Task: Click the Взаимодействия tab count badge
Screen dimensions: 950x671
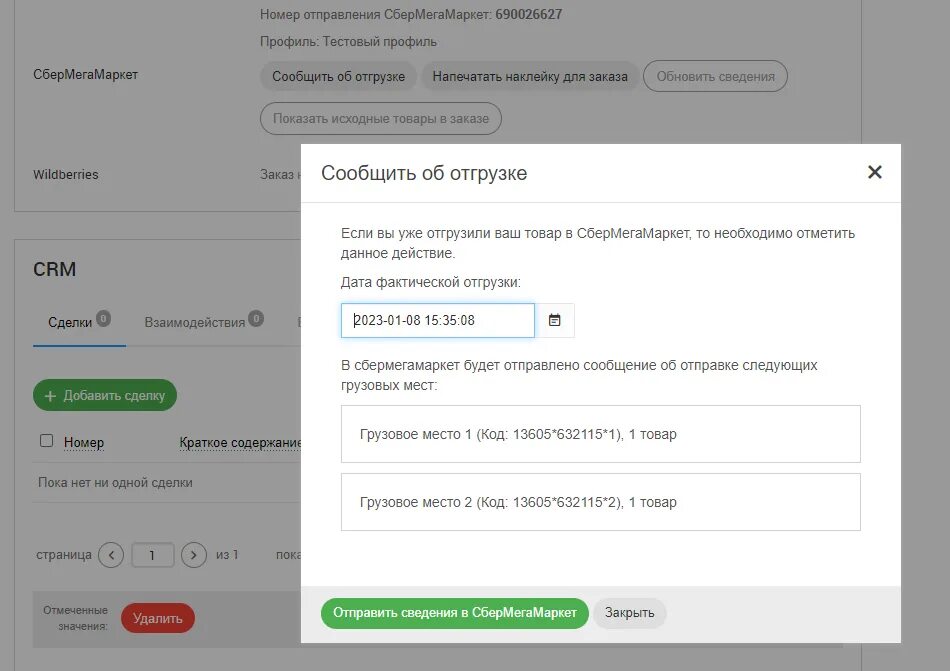Action: point(256,319)
